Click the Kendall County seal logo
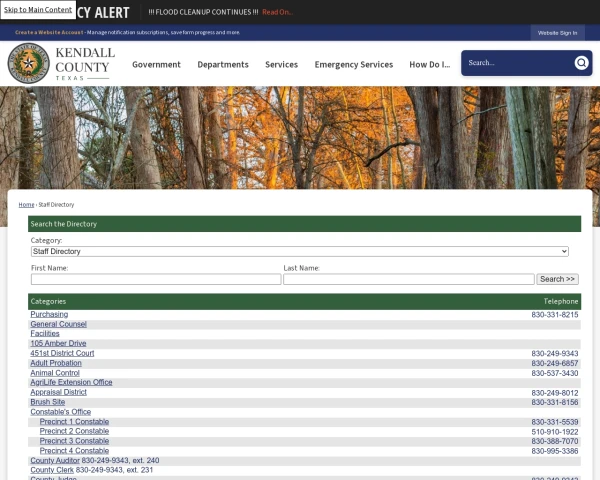This screenshot has height=480, width=600. pos(28,63)
